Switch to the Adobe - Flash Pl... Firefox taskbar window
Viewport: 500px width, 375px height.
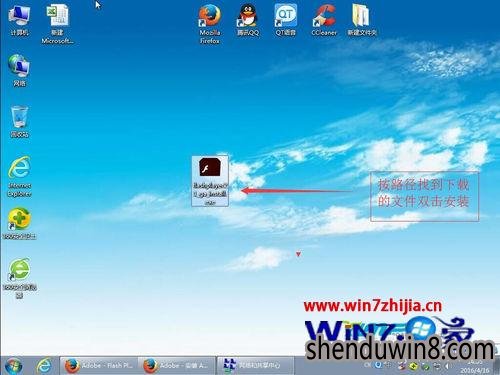(99, 365)
